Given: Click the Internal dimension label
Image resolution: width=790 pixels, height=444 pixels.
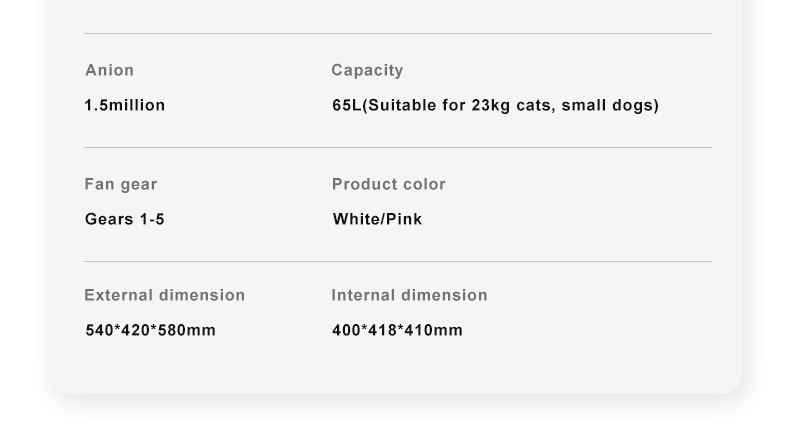Looking at the screenshot, I should [410, 295].
